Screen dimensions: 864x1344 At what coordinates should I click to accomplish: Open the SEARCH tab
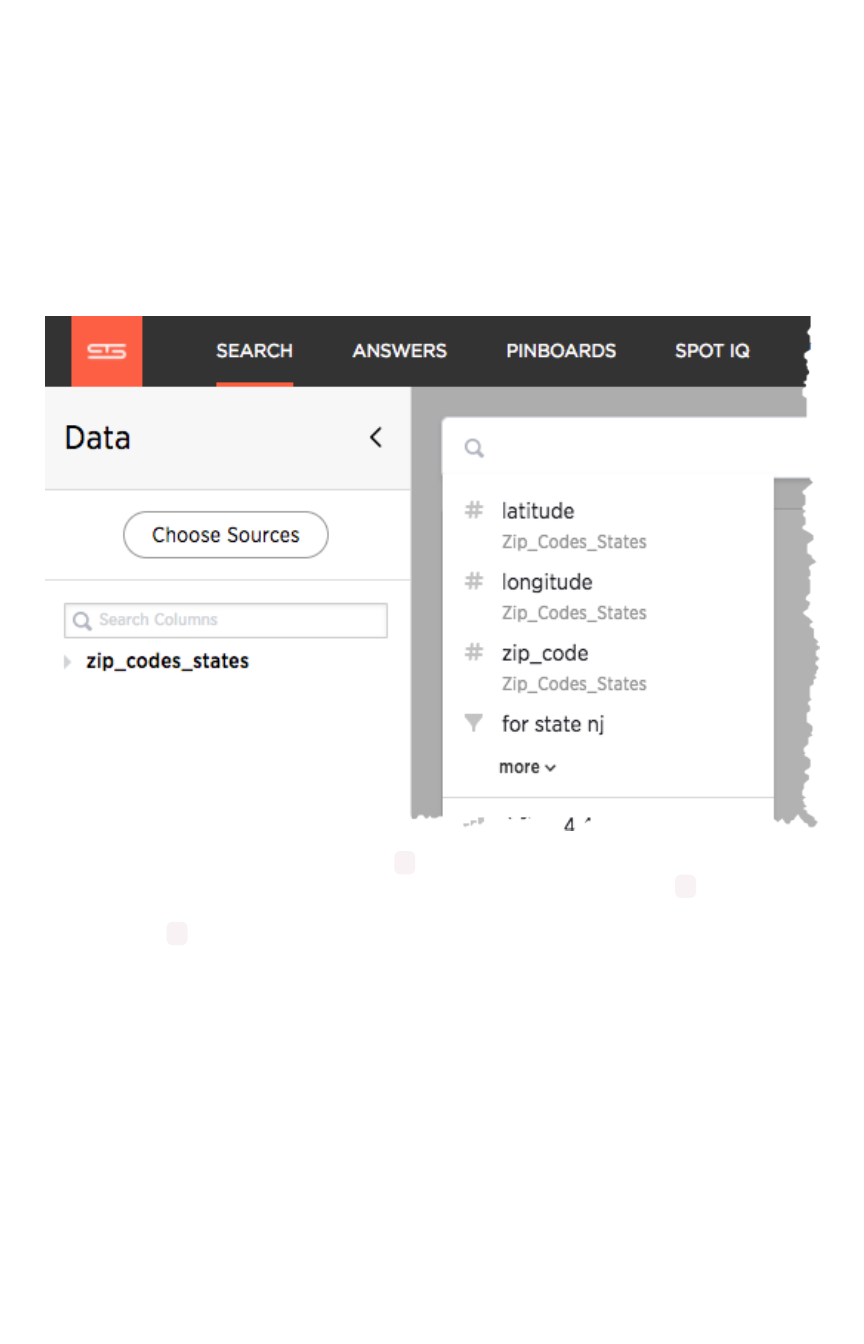(x=254, y=351)
